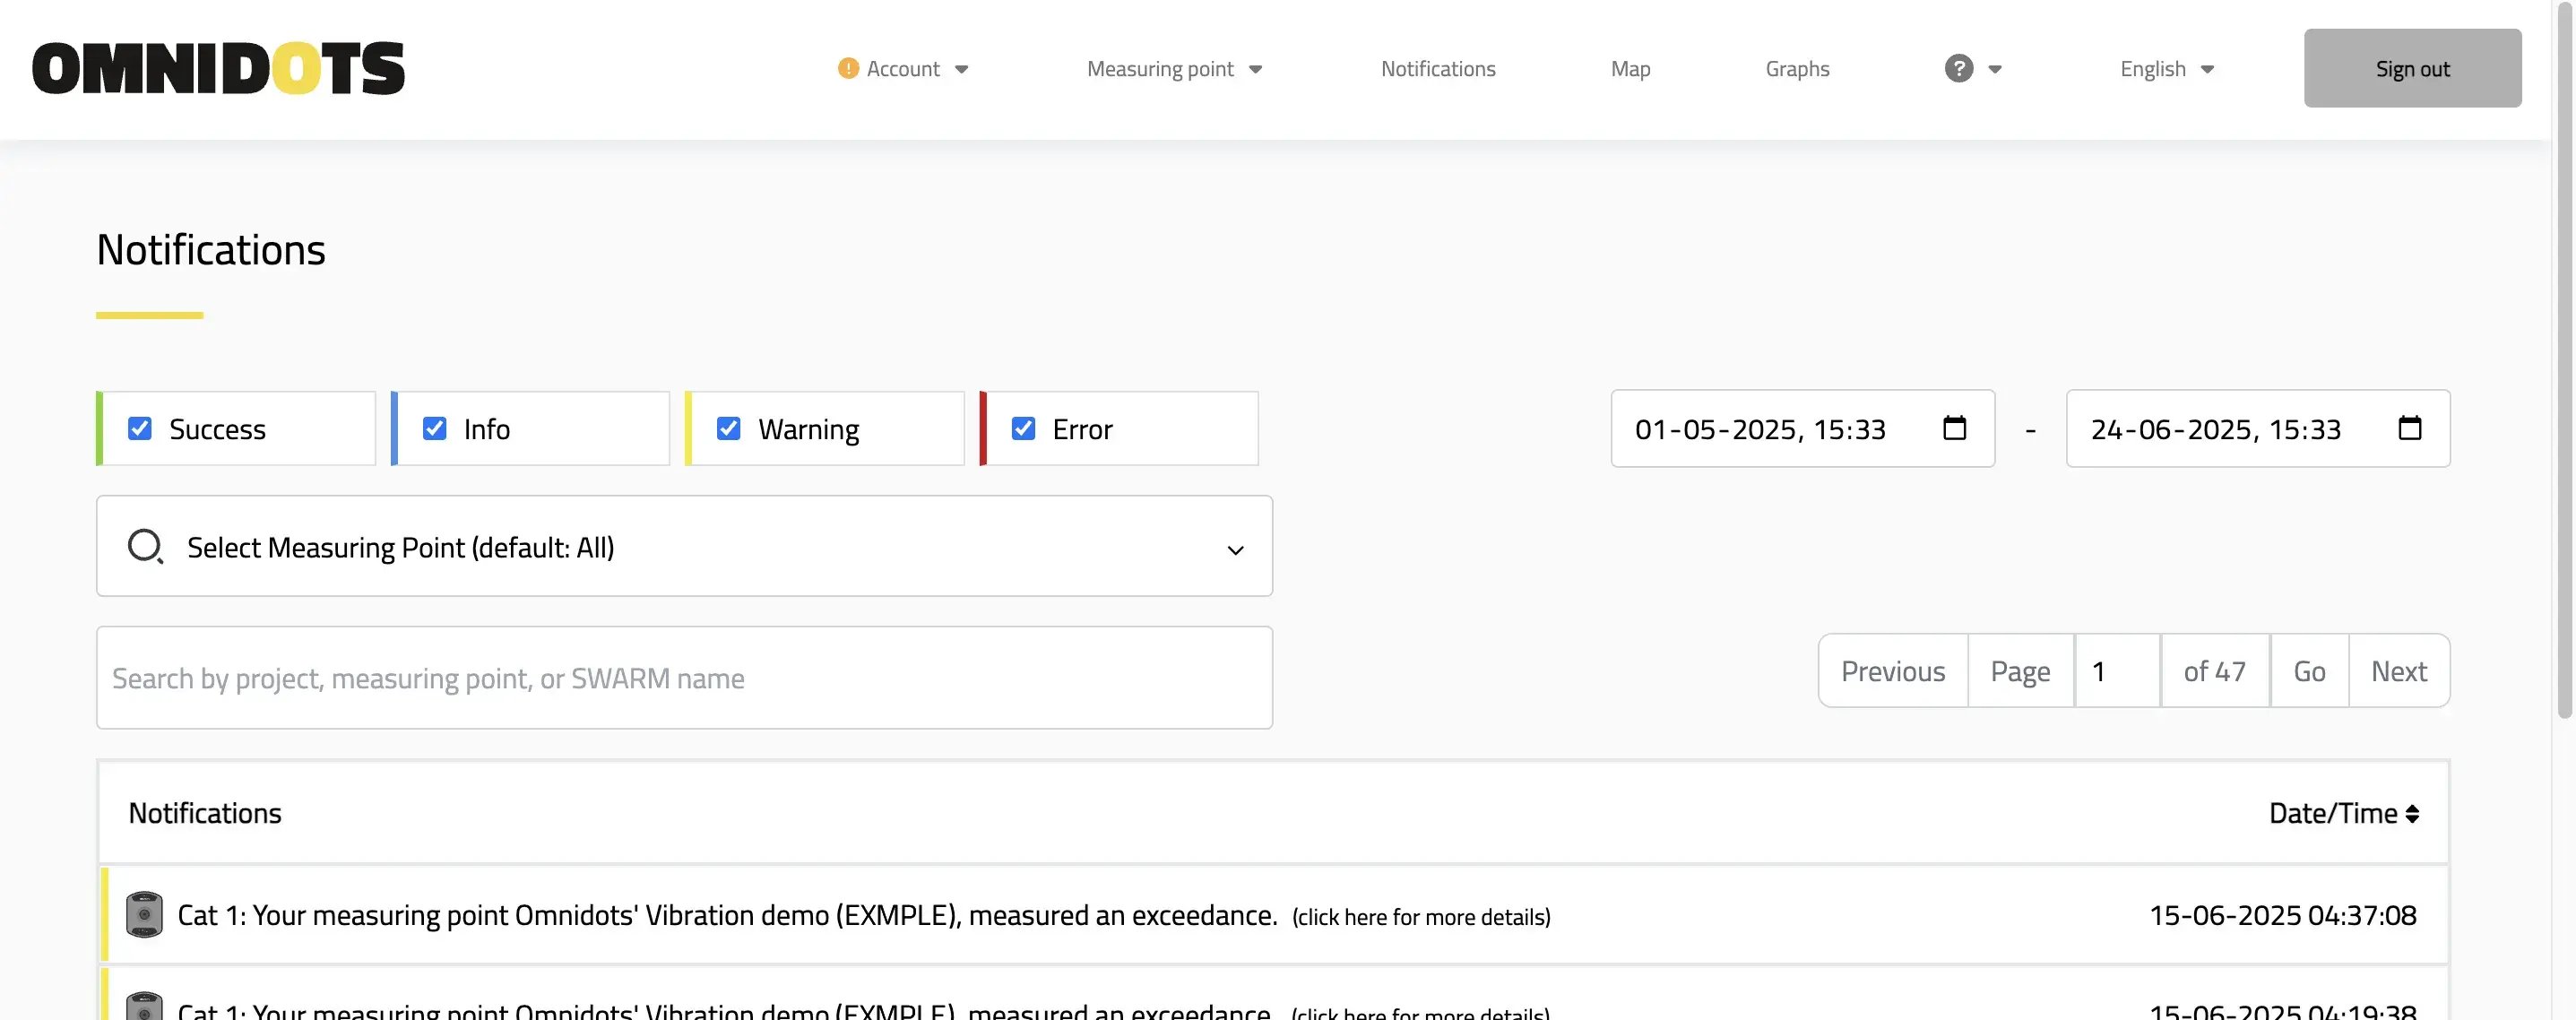Screen dimensions: 2576x1020
Task: Sort notifications by the Date/Time arrows
Action: [2412, 814]
